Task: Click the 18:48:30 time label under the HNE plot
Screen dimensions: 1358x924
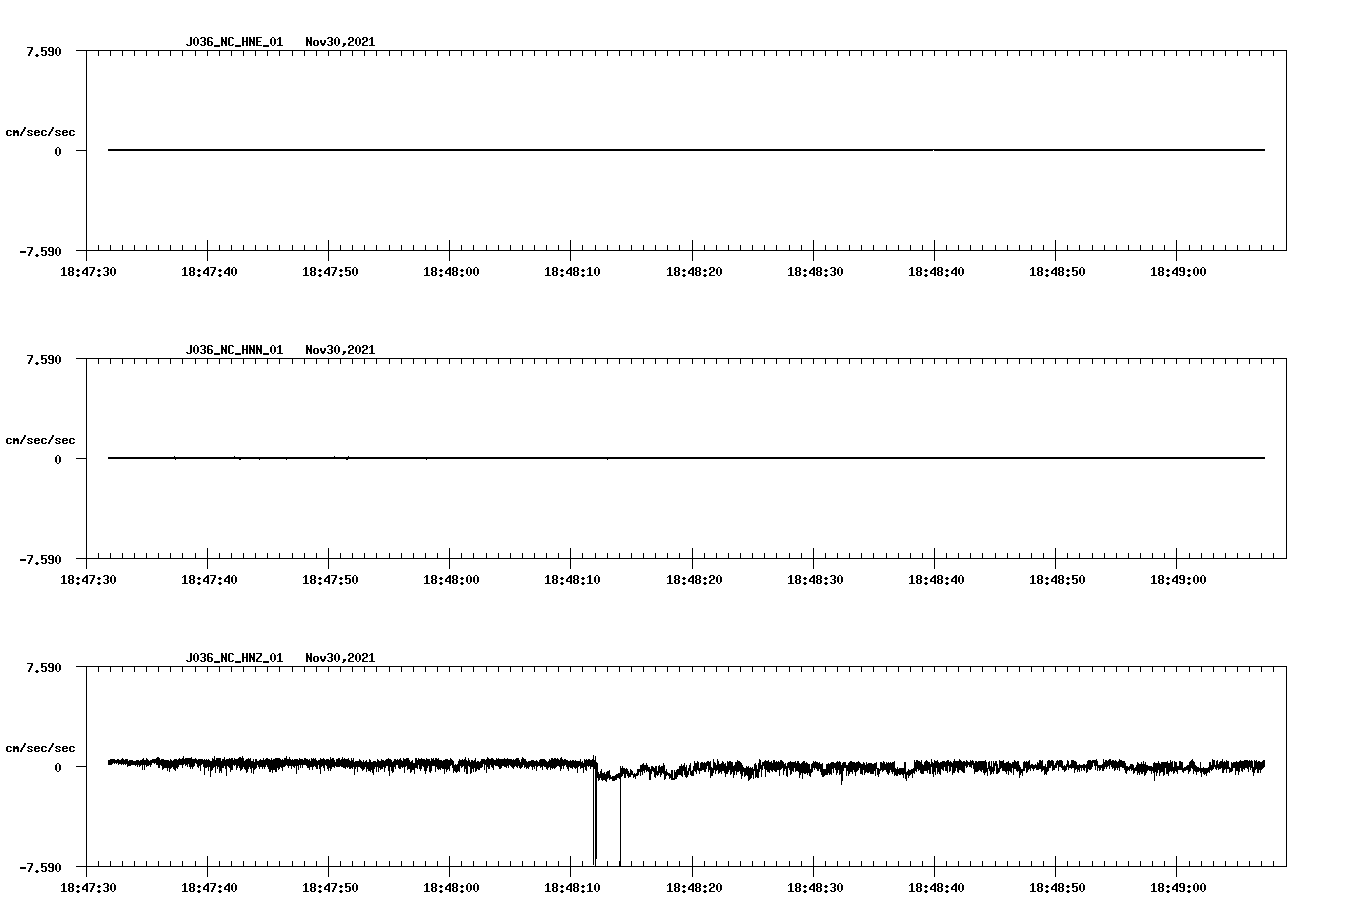Action: (x=814, y=271)
